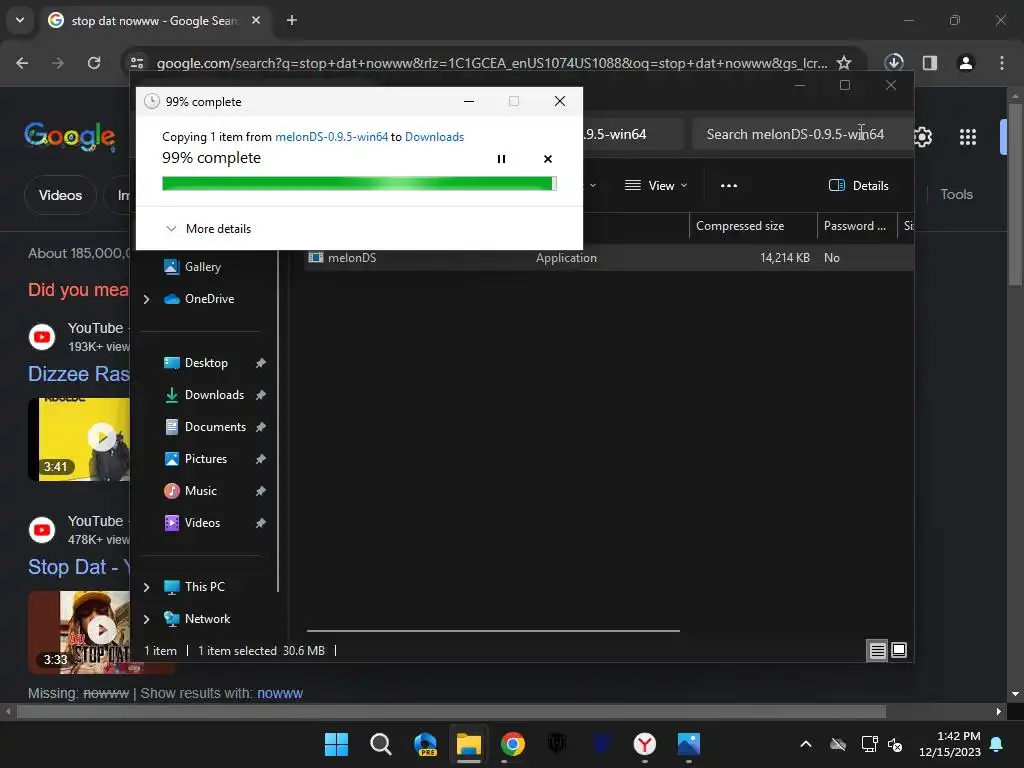Click the green copy progress bar
Viewport: 1024px width, 768px height.
click(359, 184)
